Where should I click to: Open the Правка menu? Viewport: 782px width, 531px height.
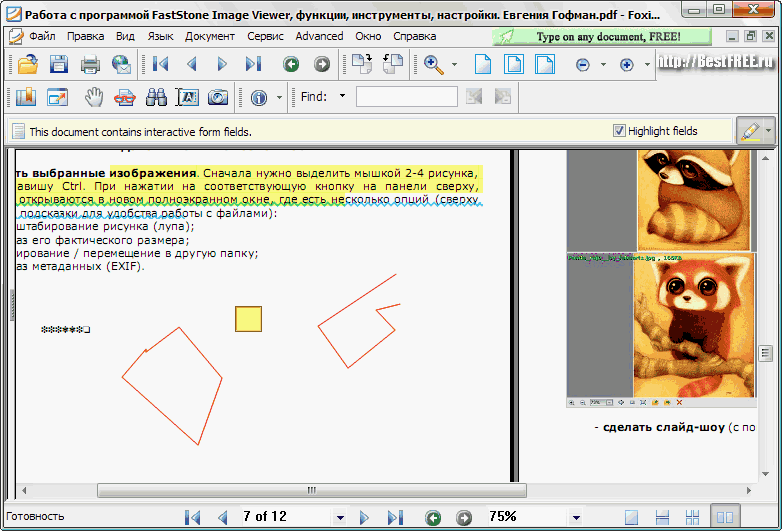(x=85, y=36)
